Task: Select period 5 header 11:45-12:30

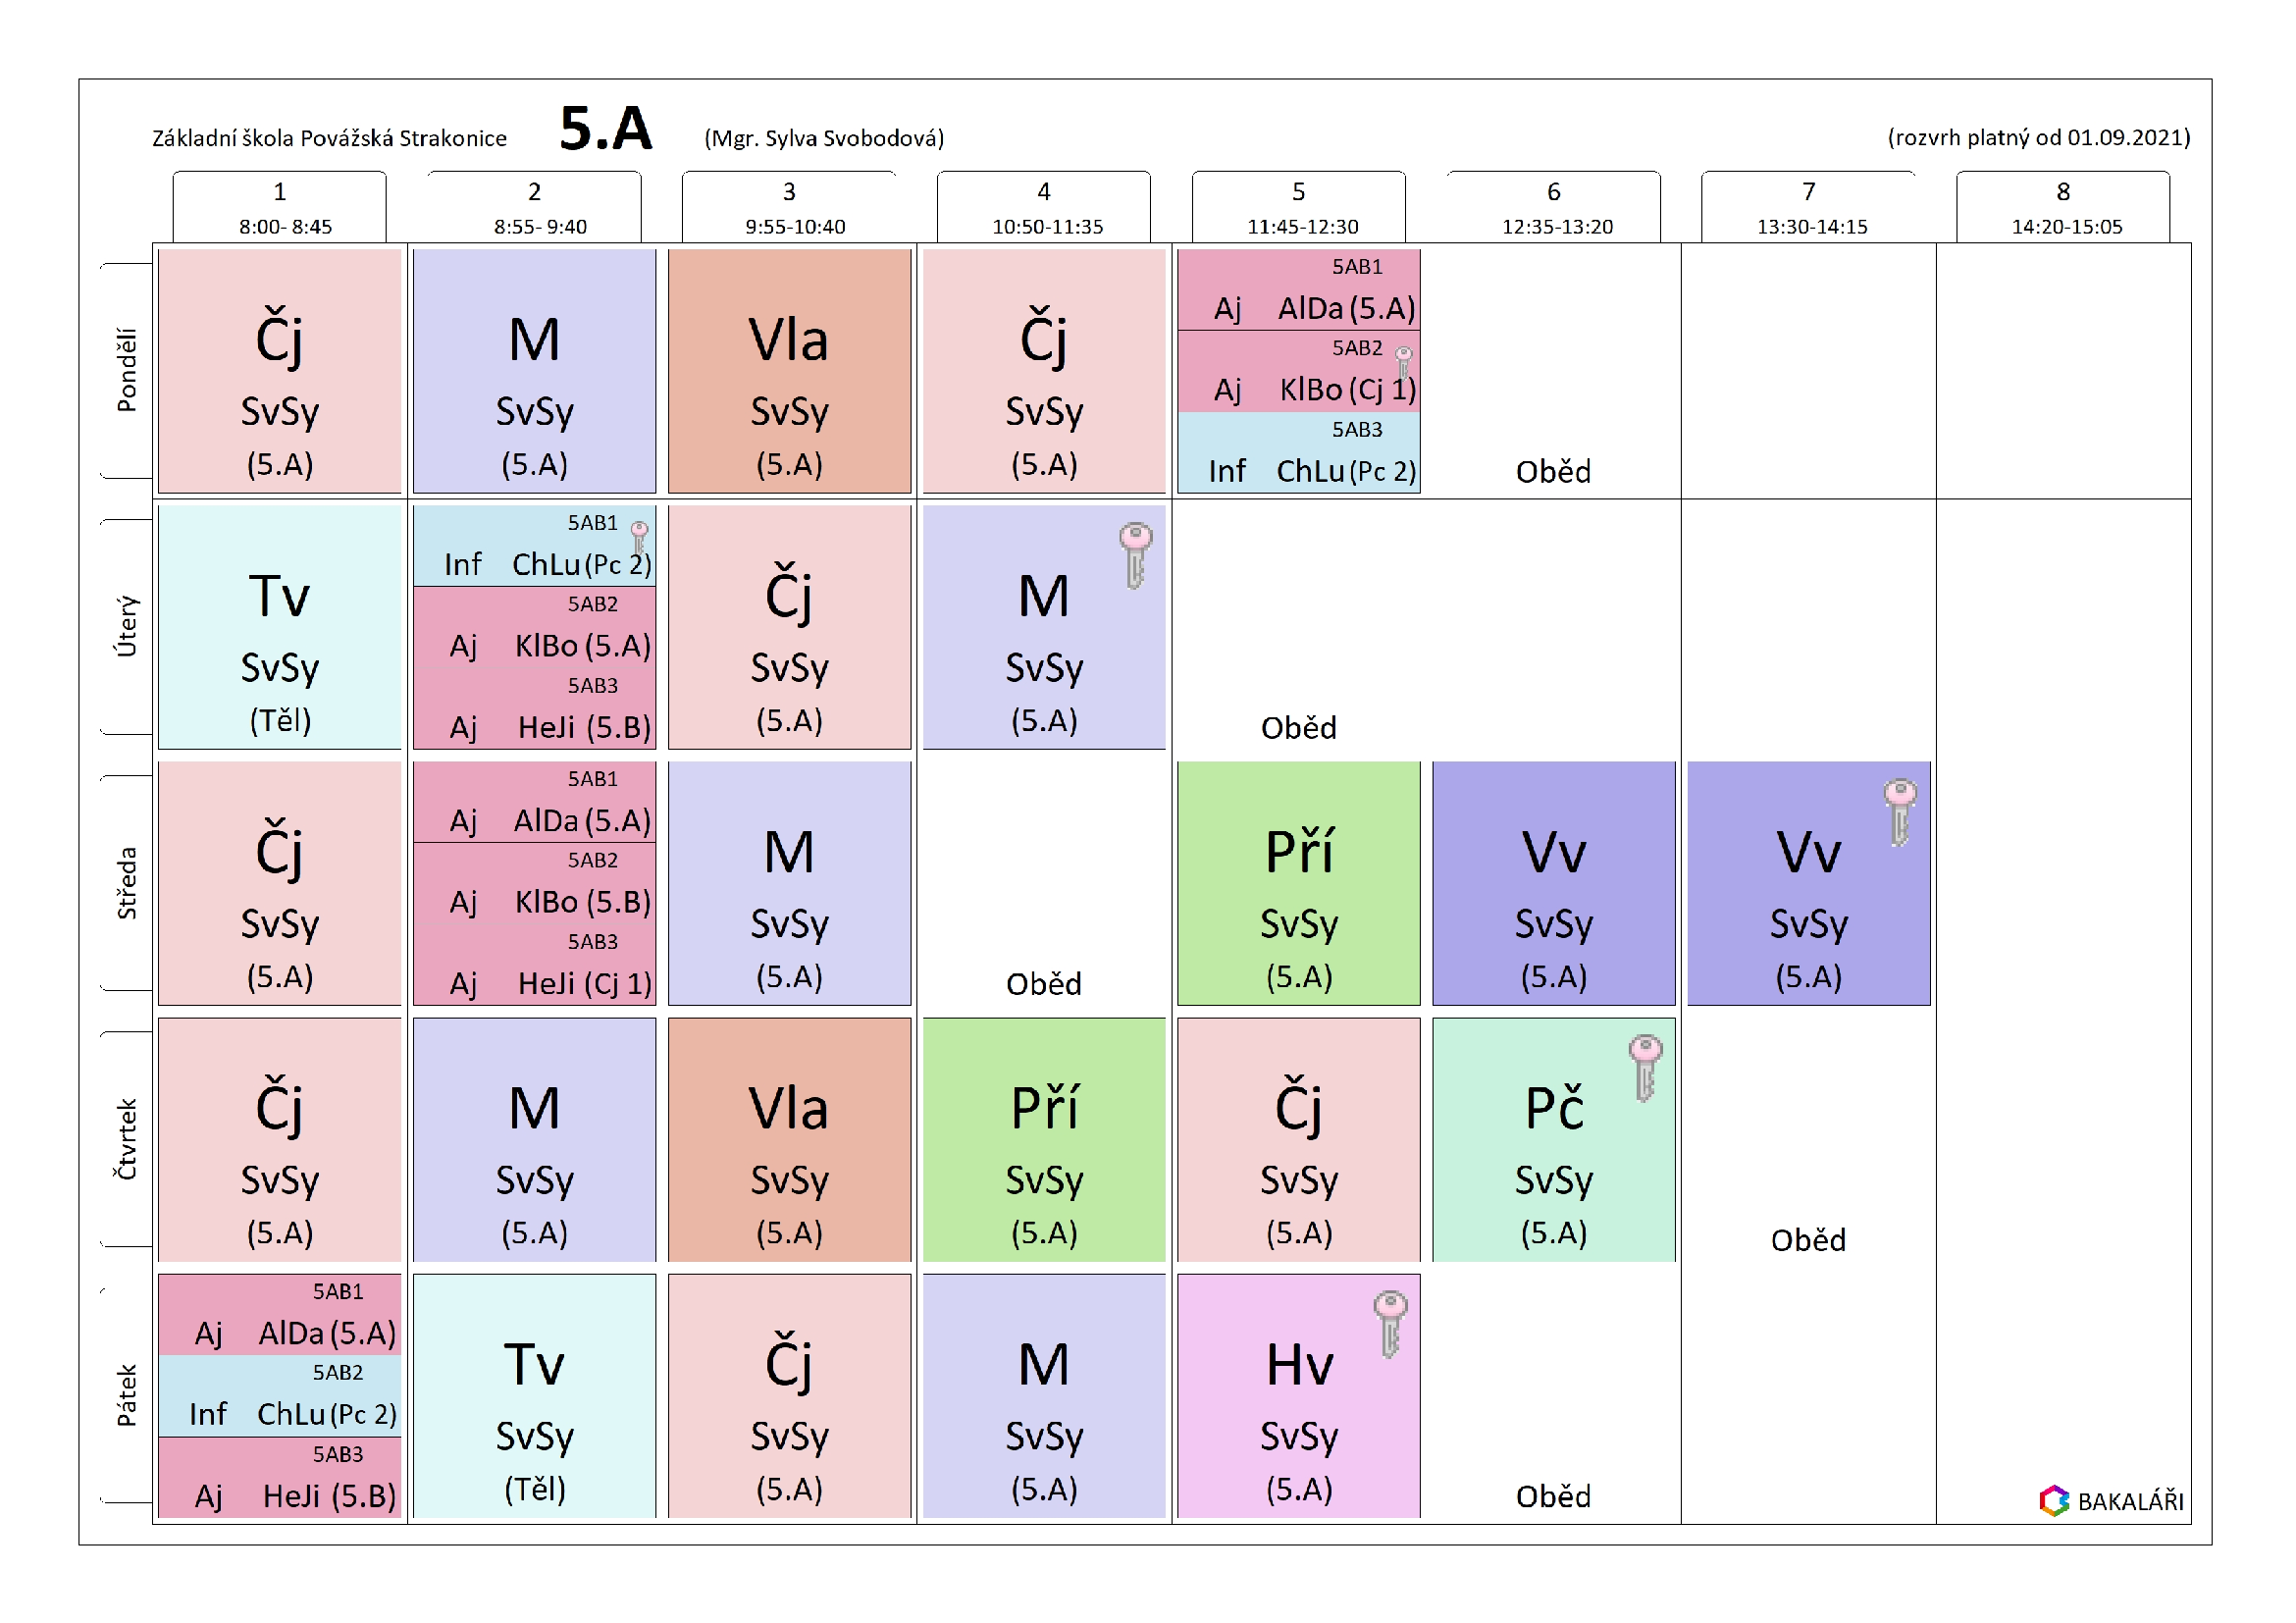Action: click(1298, 208)
